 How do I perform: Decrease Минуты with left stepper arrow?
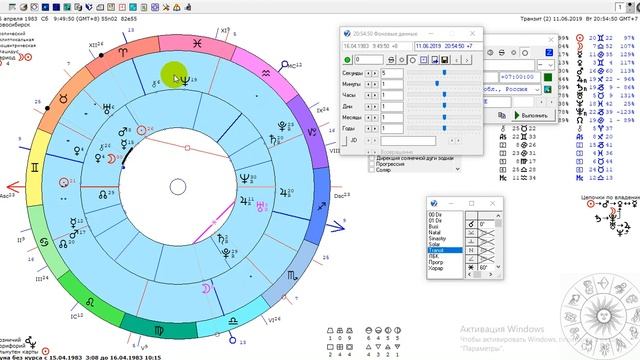click(368, 84)
